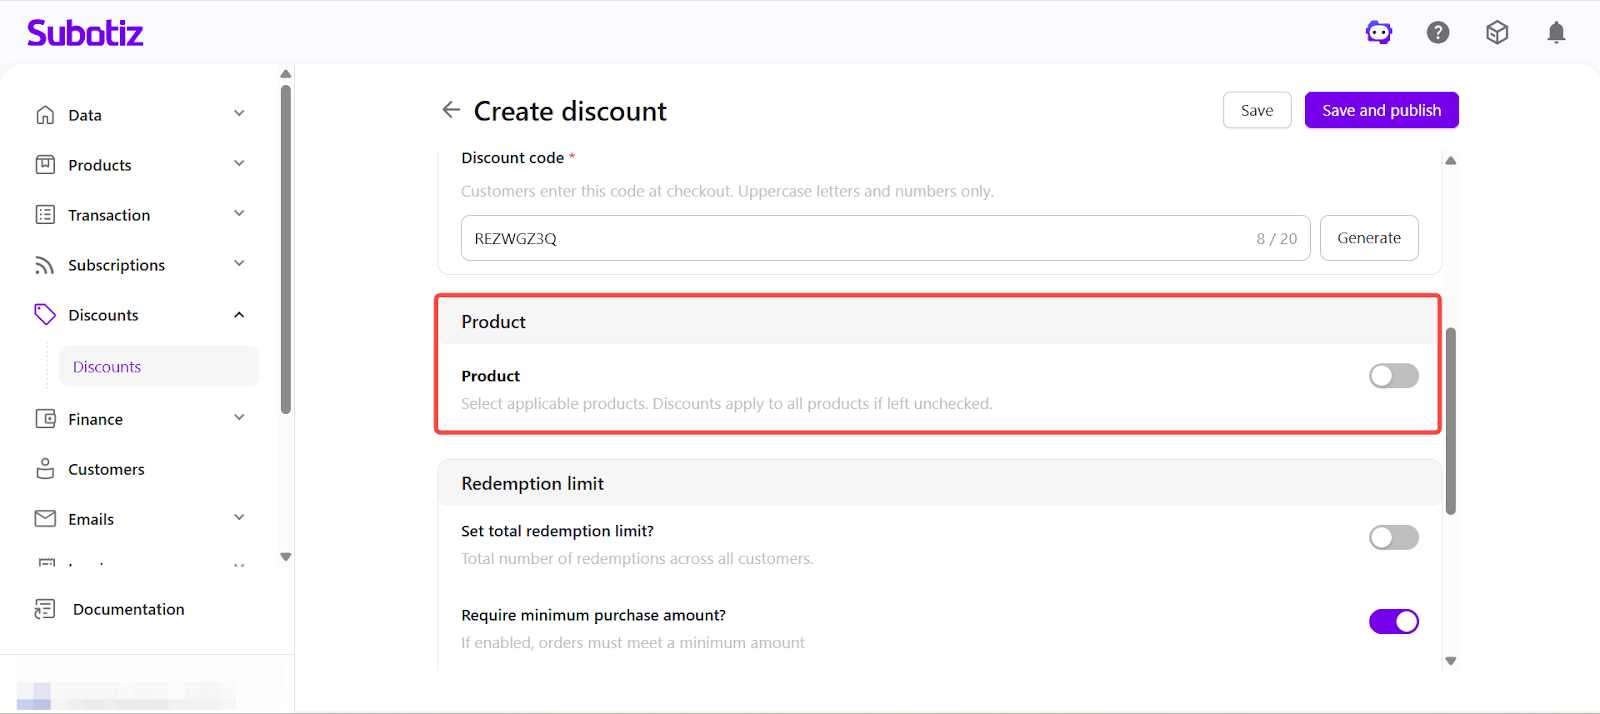This screenshot has height=714, width=1600.
Task: Click the form's vertical scrollbar thumb
Action: pos(1450,420)
